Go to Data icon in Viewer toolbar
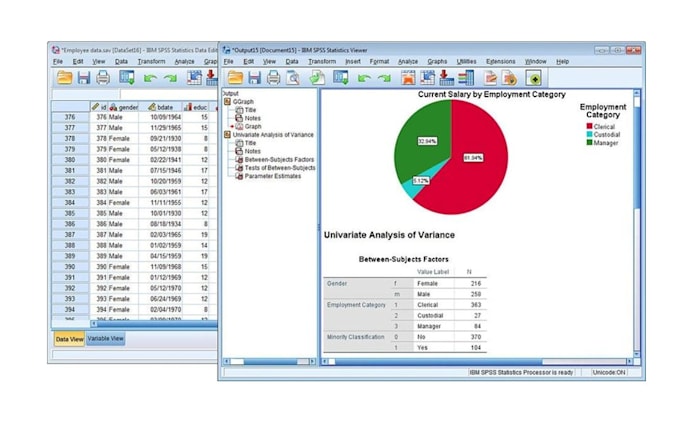This screenshot has width=680, height=433. [x=408, y=78]
